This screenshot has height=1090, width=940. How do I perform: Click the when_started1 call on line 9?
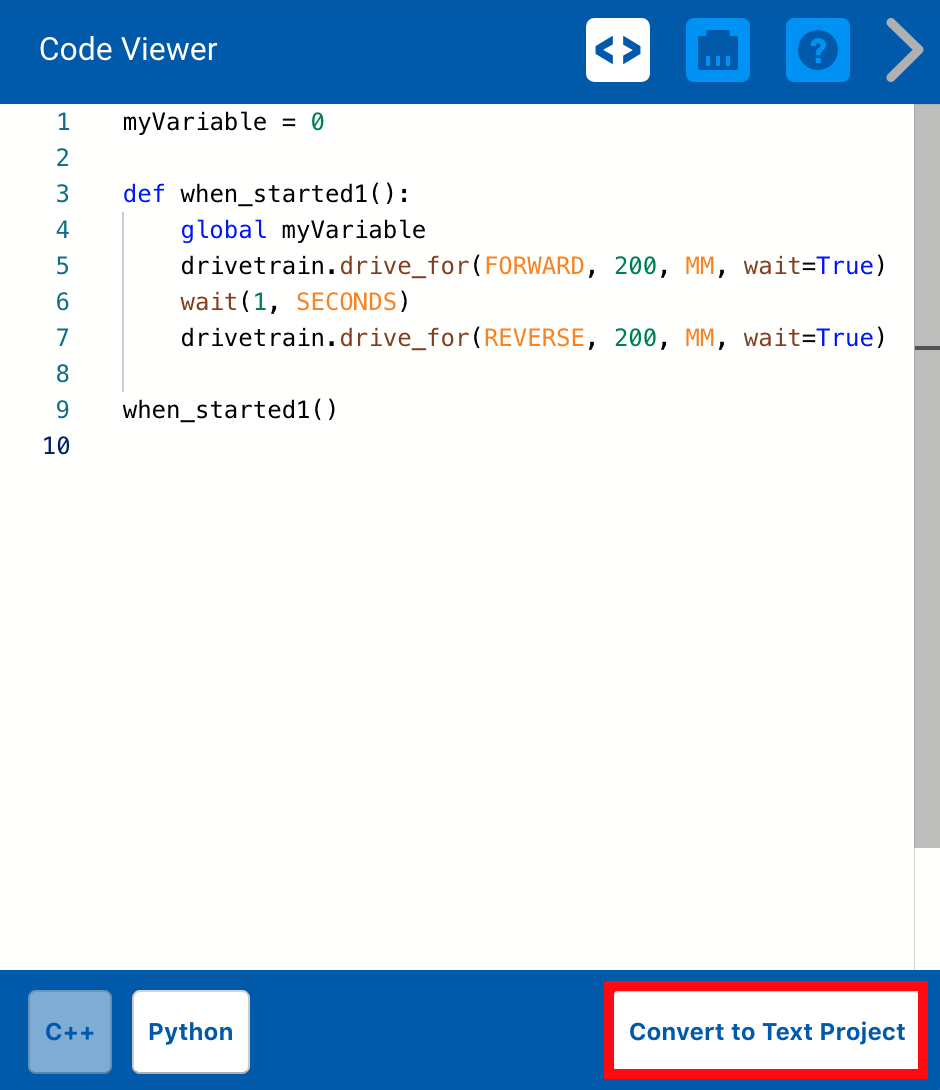pyautogui.click(x=229, y=409)
